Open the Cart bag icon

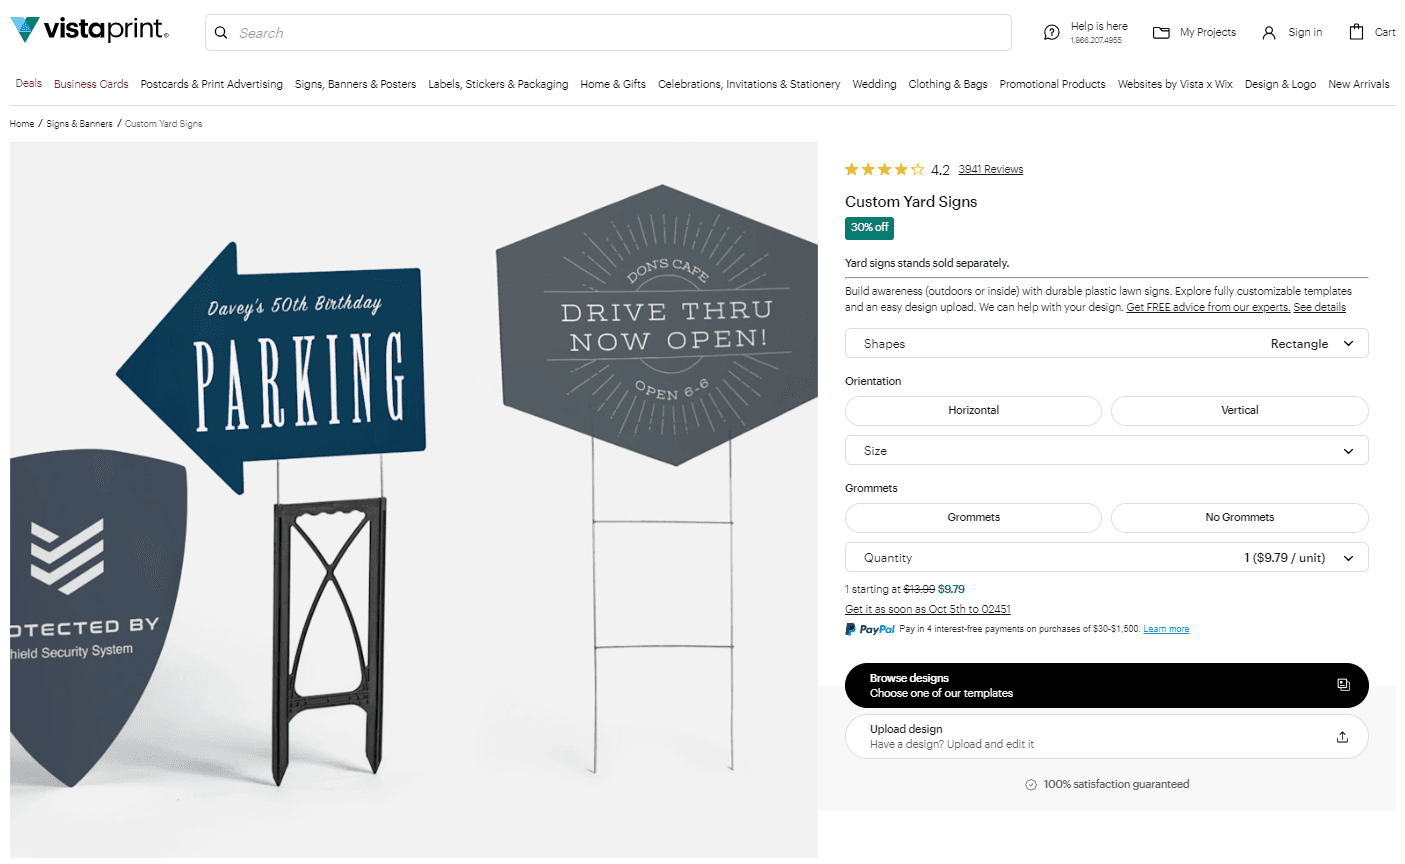click(1356, 32)
